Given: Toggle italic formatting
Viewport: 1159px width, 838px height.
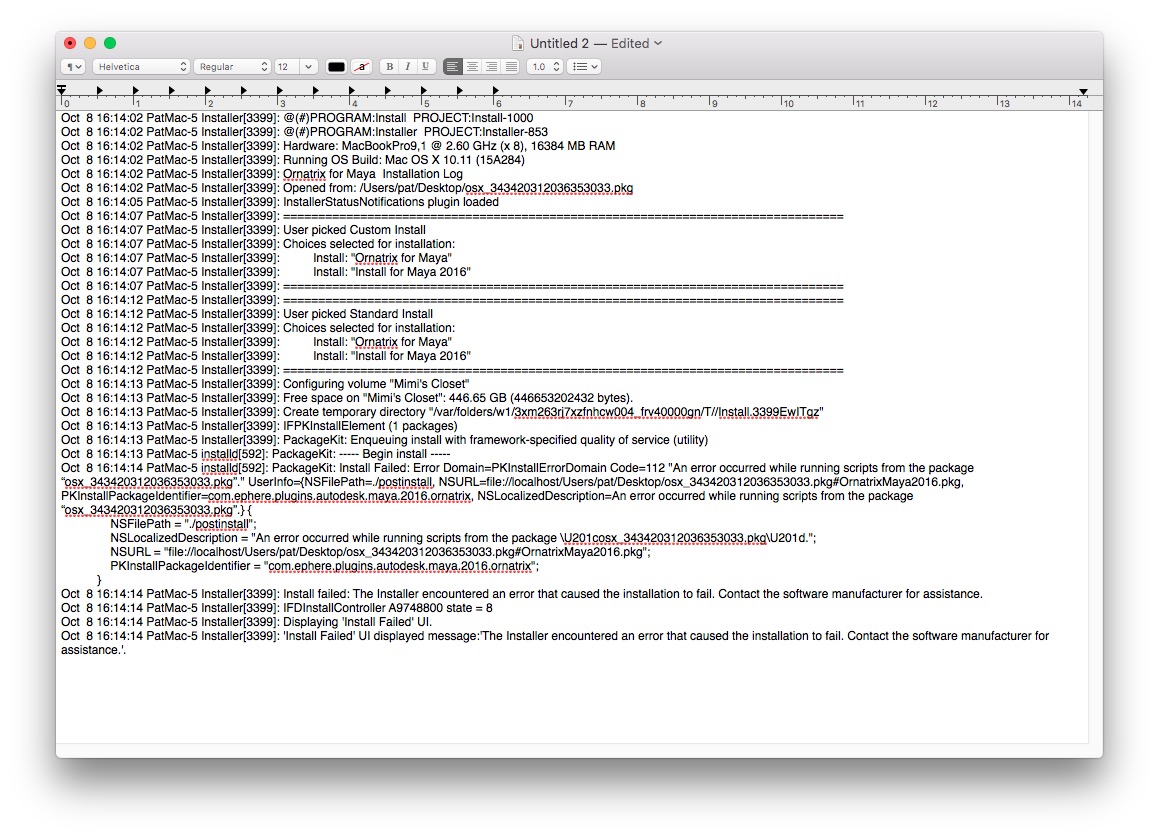Looking at the screenshot, I should [407, 67].
